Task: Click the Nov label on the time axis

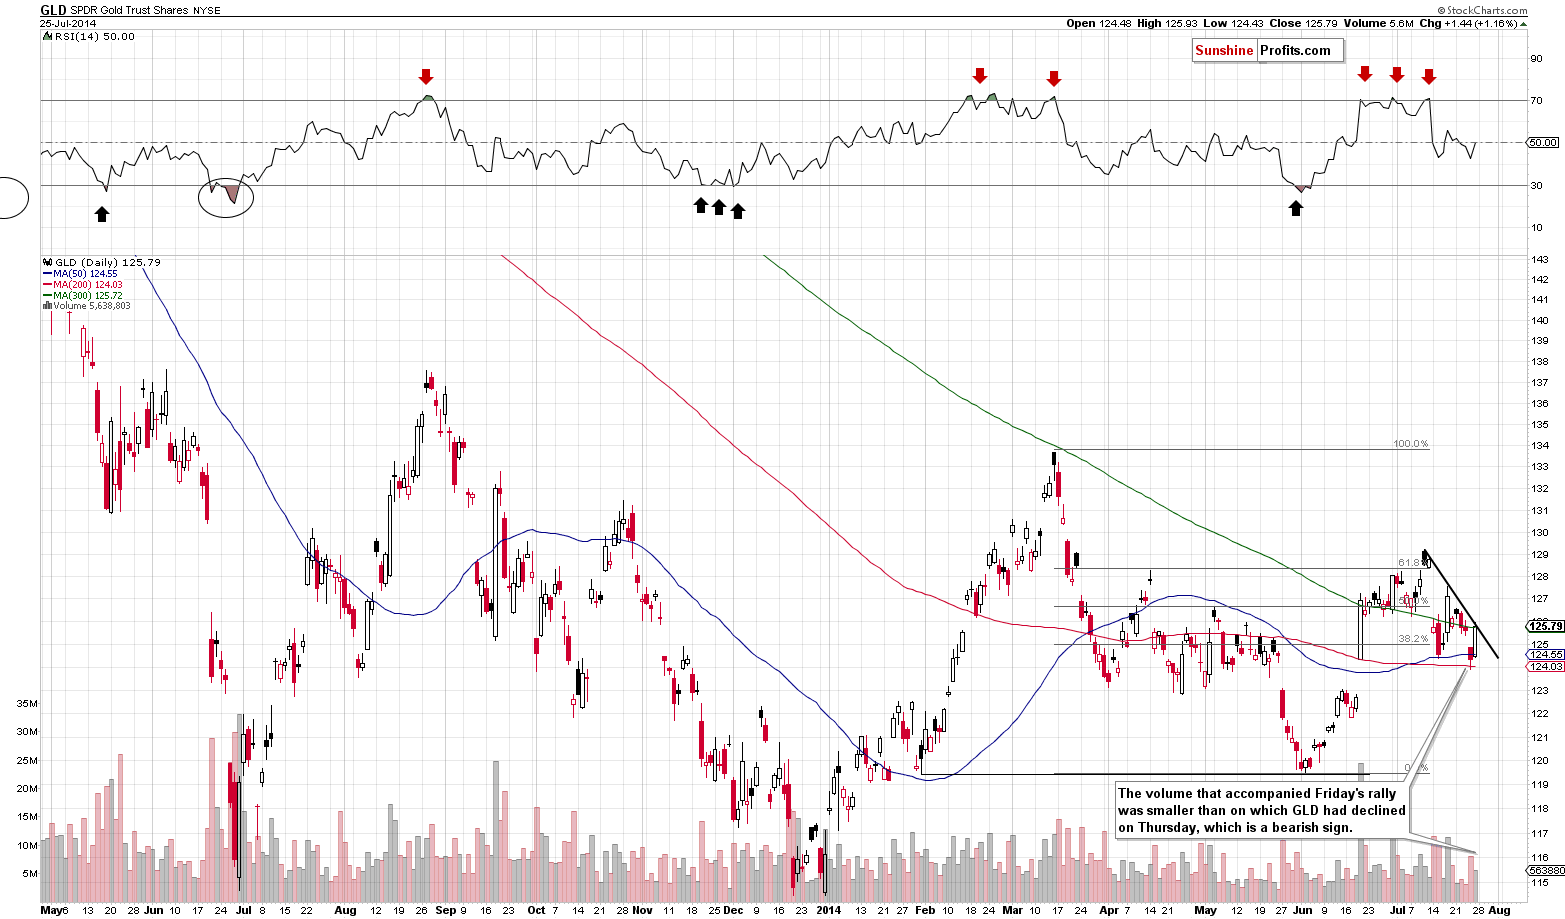Action: point(642,910)
